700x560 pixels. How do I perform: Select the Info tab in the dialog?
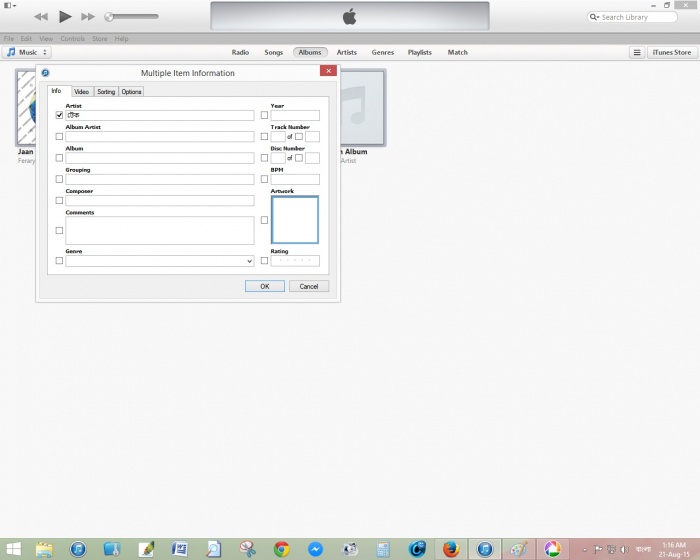pyautogui.click(x=57, y=91)
